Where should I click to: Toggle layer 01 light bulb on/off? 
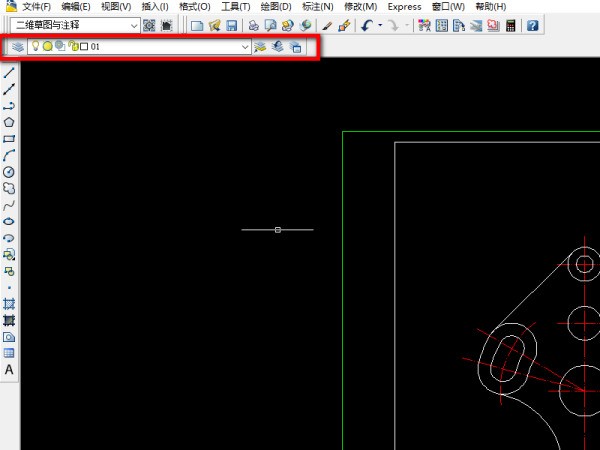[36, 46]
